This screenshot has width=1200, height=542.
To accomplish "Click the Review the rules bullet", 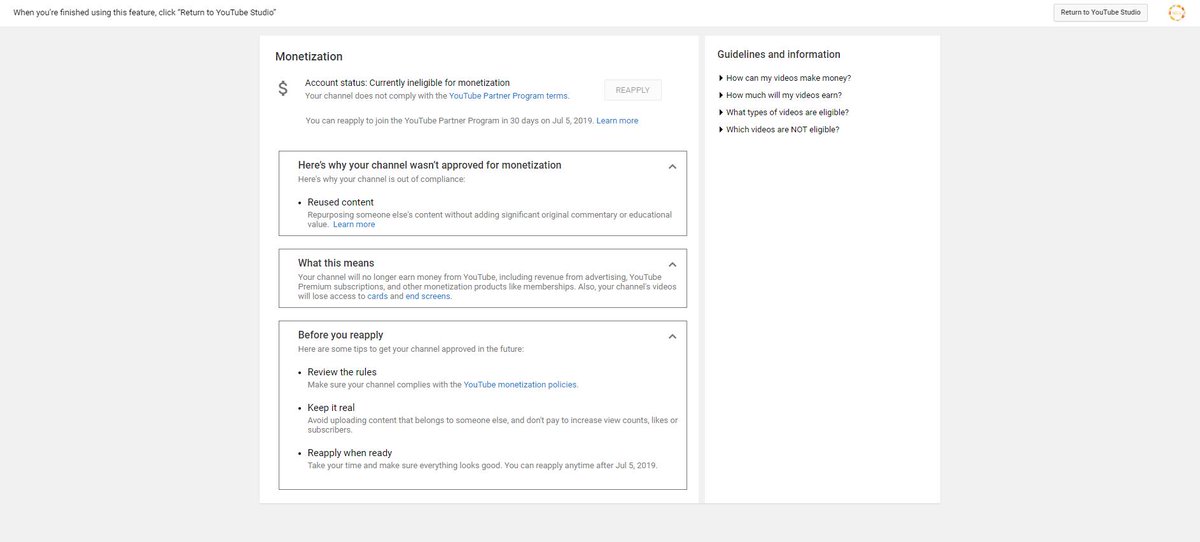I will click(342, 372).
